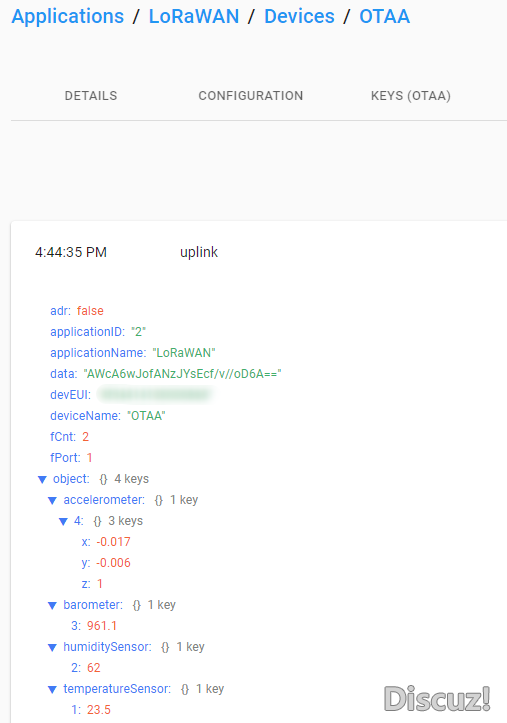Switch to the CONFIGURATION tab
Viewport: 507px width, 723px height.
point(251,96)
